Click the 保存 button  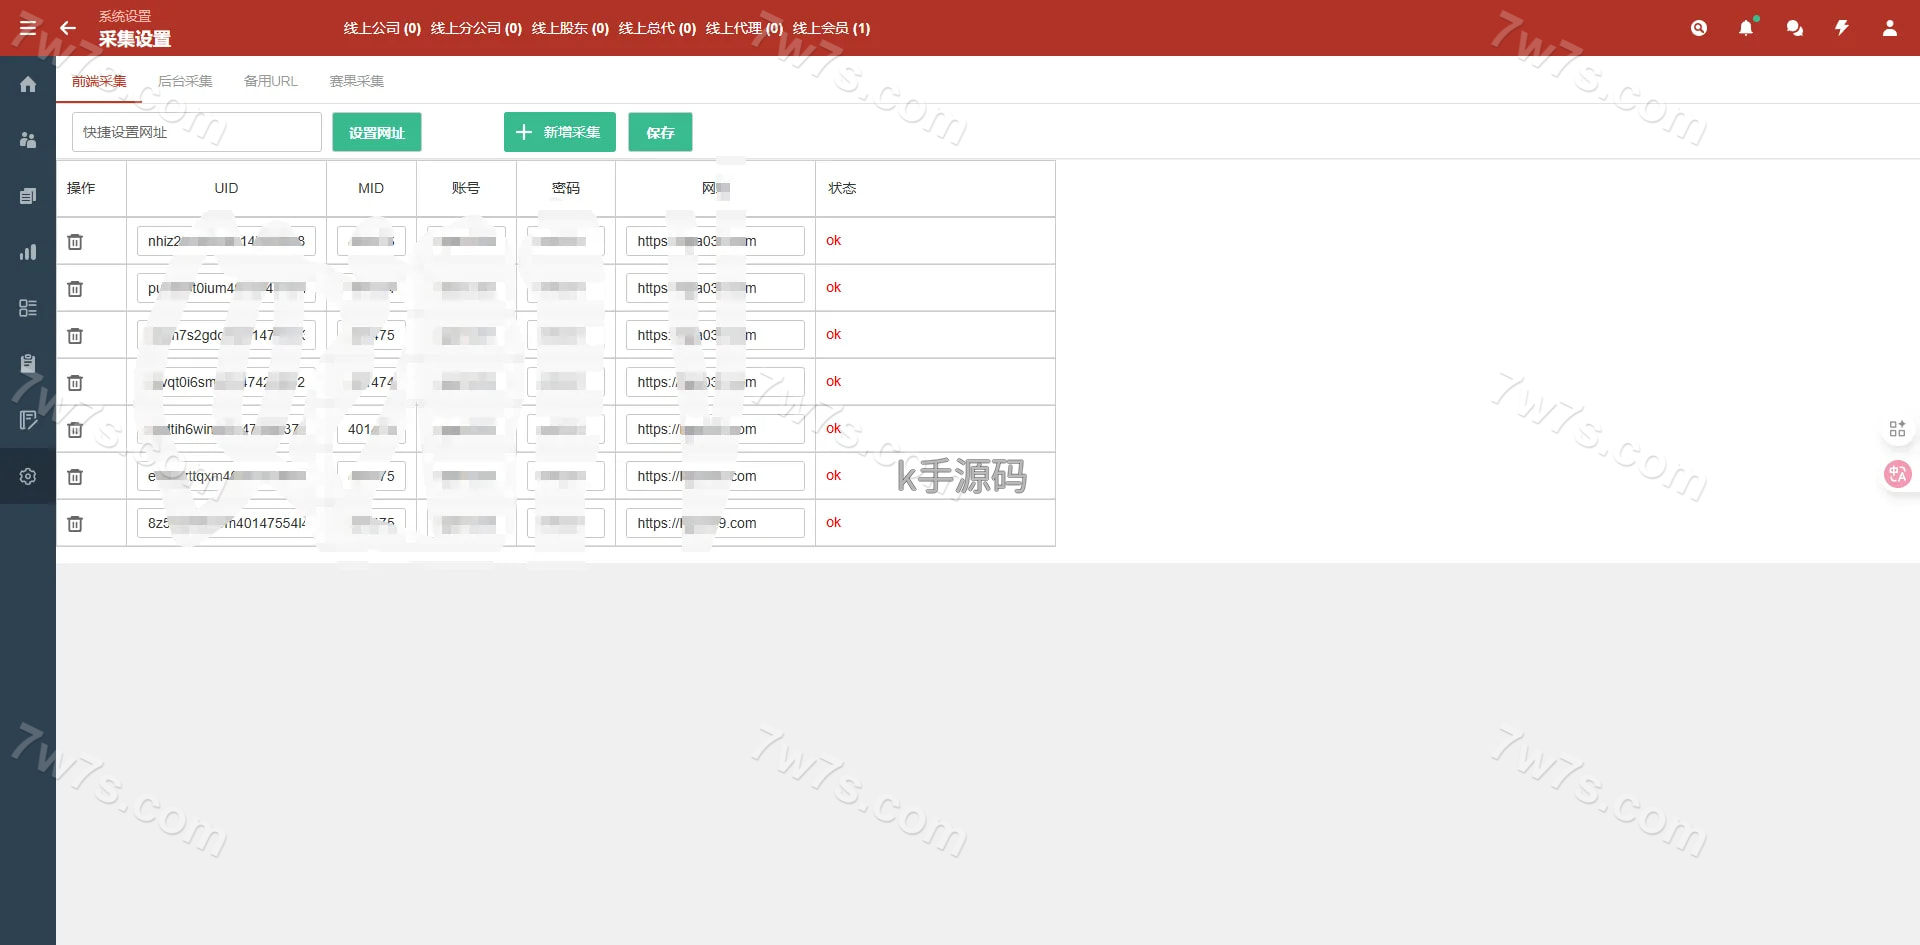click(660, 132)
